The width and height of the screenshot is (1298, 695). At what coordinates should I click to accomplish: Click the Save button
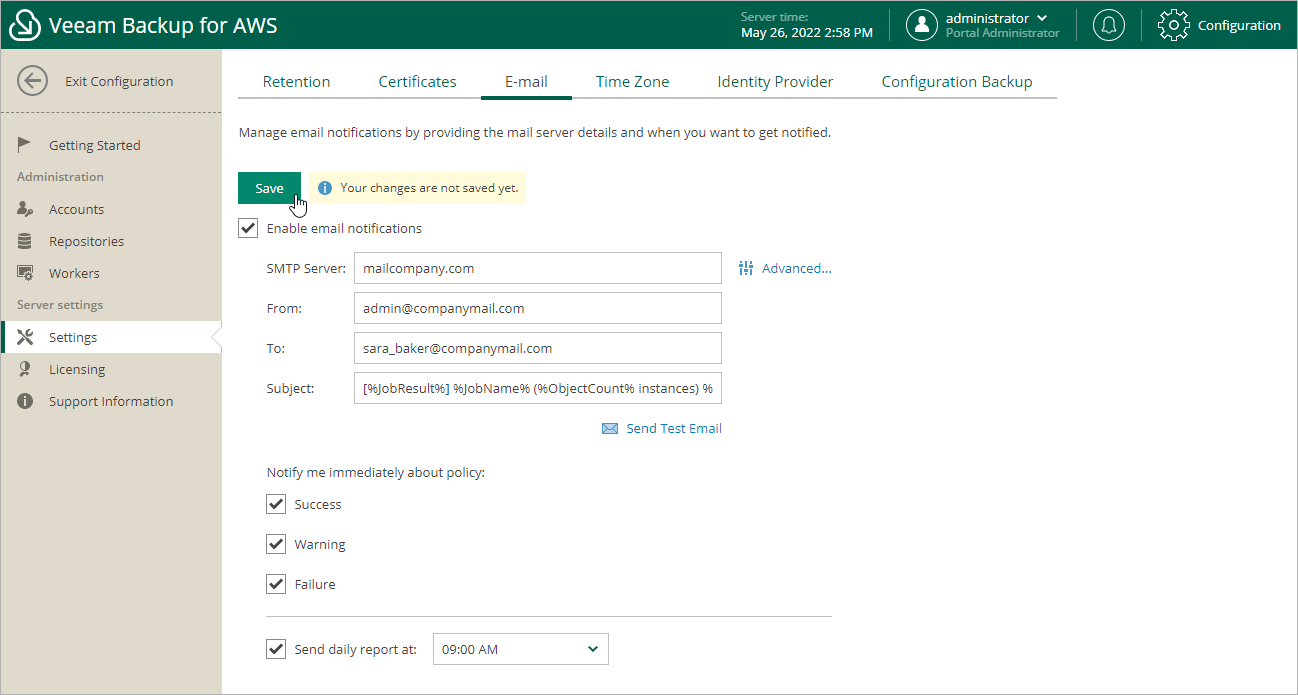click(269, 188)
